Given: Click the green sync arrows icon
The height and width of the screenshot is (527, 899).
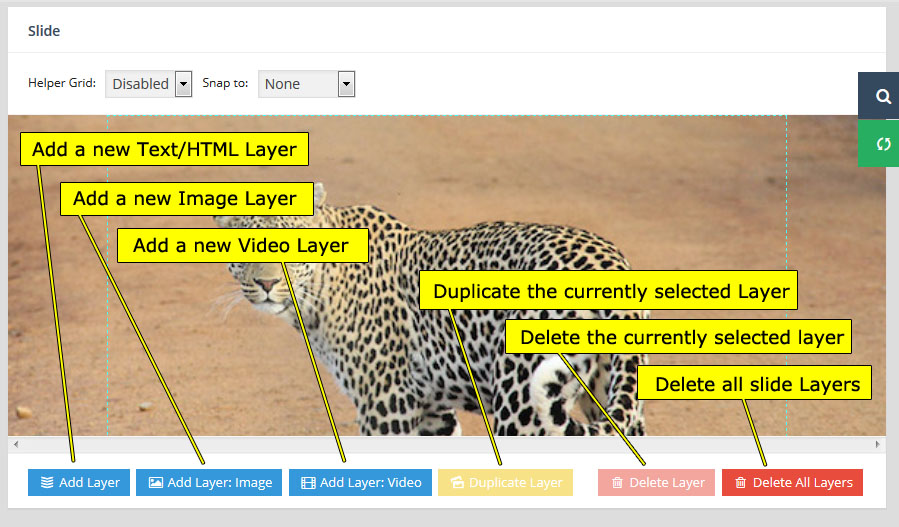Looking at the screenshot, I should [883, 144].
